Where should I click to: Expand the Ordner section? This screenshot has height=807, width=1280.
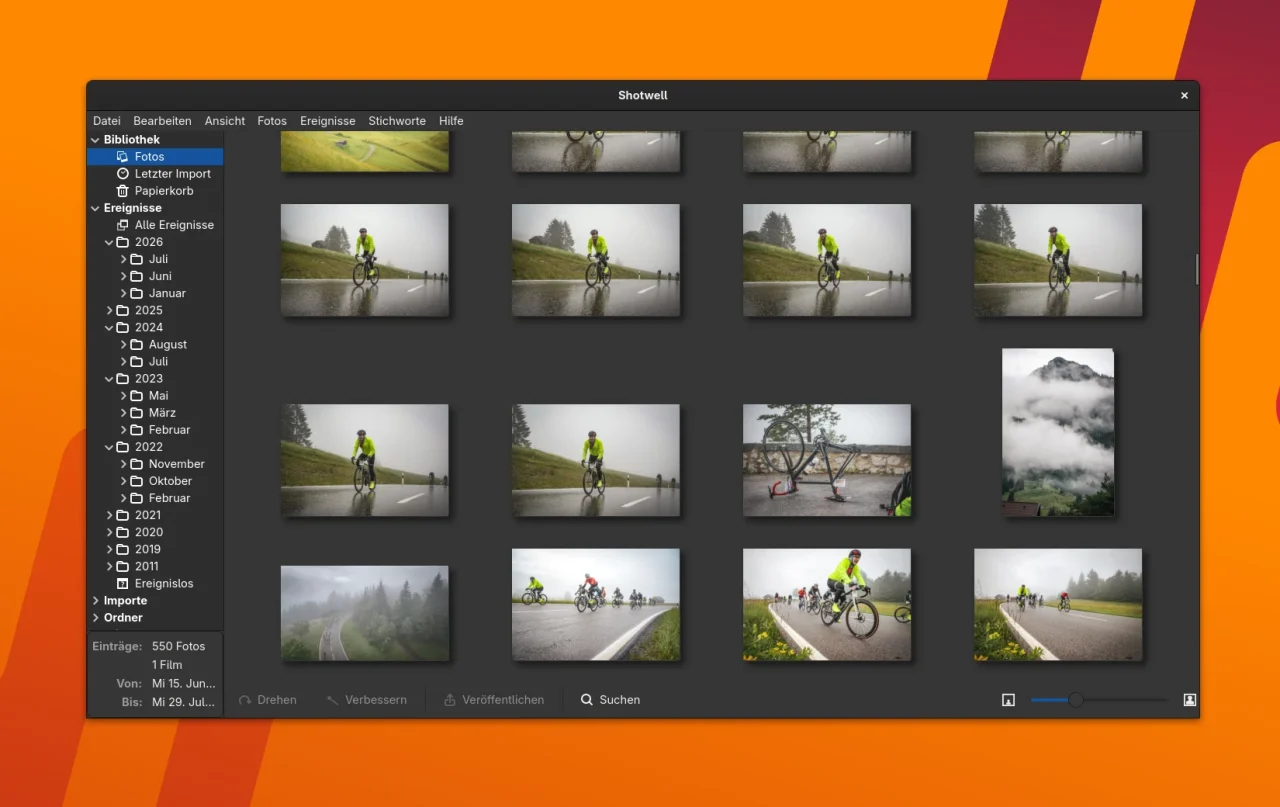tap(95, 618)
